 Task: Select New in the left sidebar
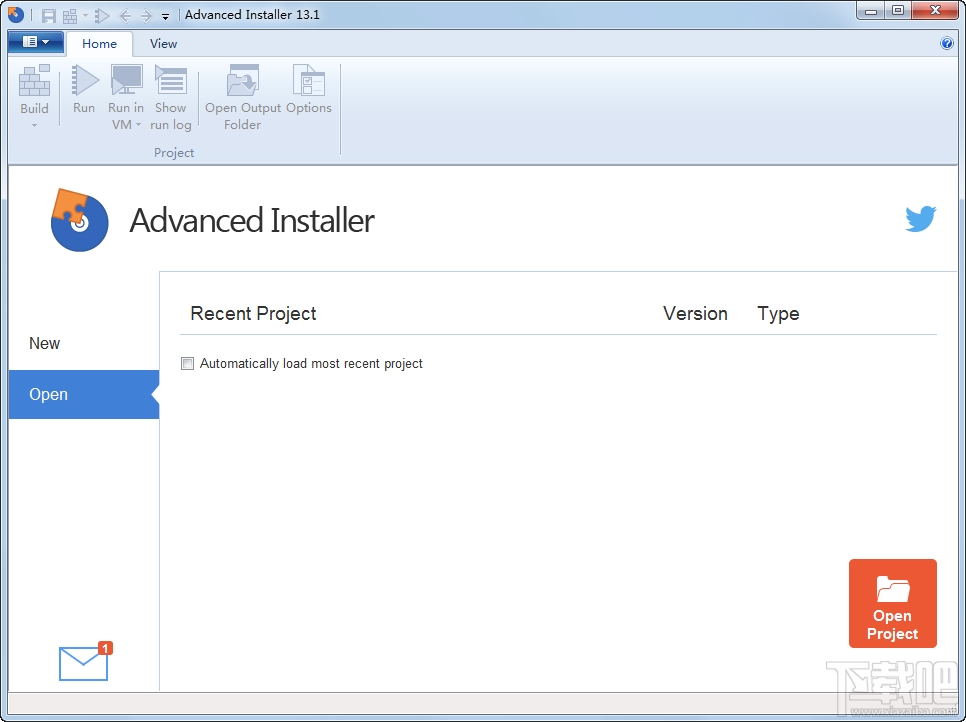(x=44, y=343)
